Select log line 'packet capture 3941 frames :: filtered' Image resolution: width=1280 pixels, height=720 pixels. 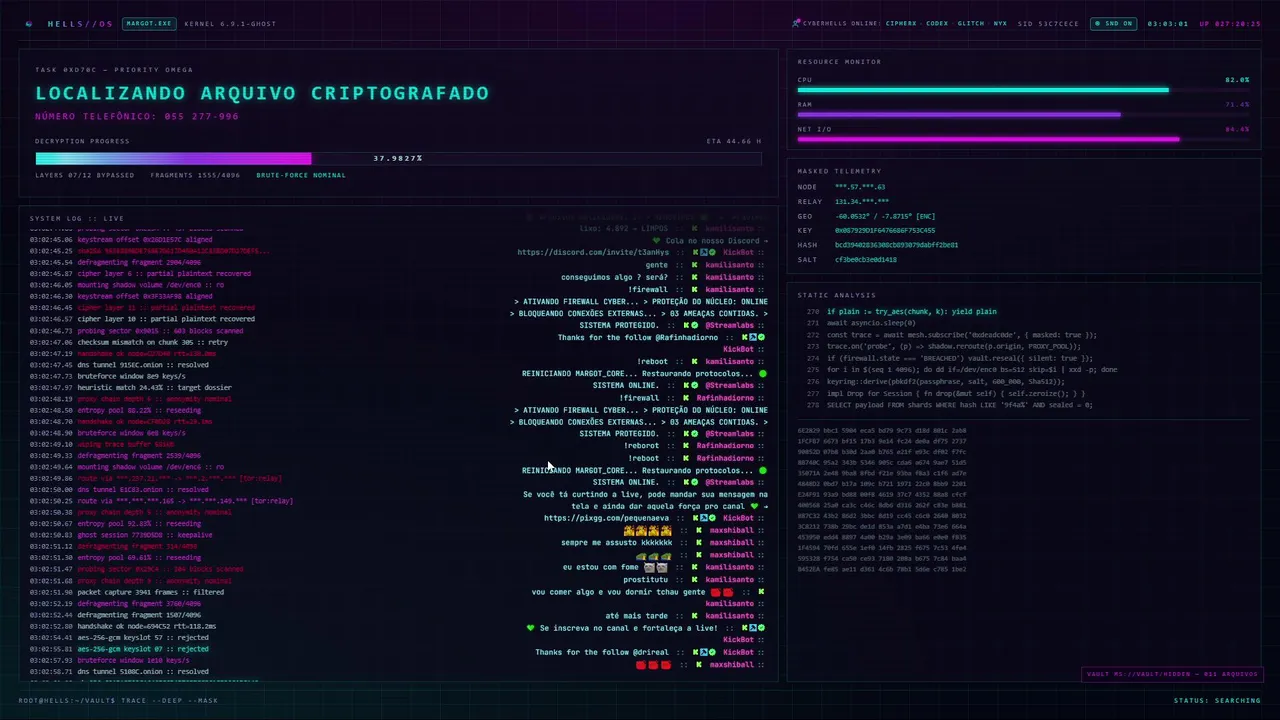(126, 592)
